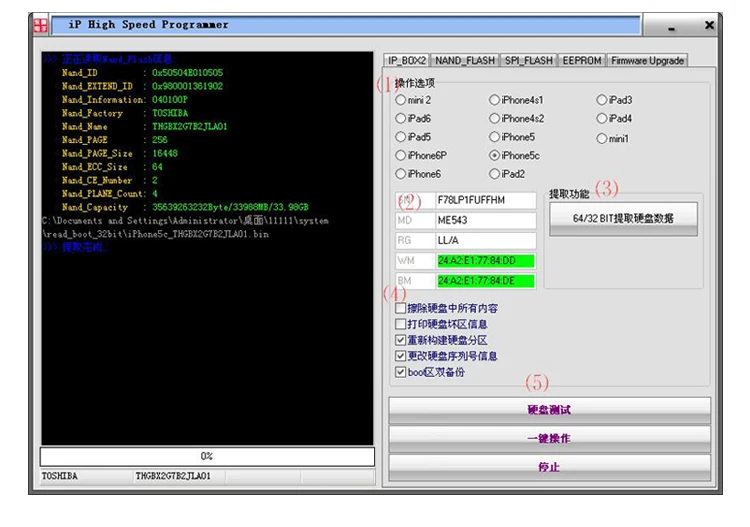The width and height of the screenshot is (750, 527).
Task: Select the iPad4 radio button
Action: [x=601, y=118]
